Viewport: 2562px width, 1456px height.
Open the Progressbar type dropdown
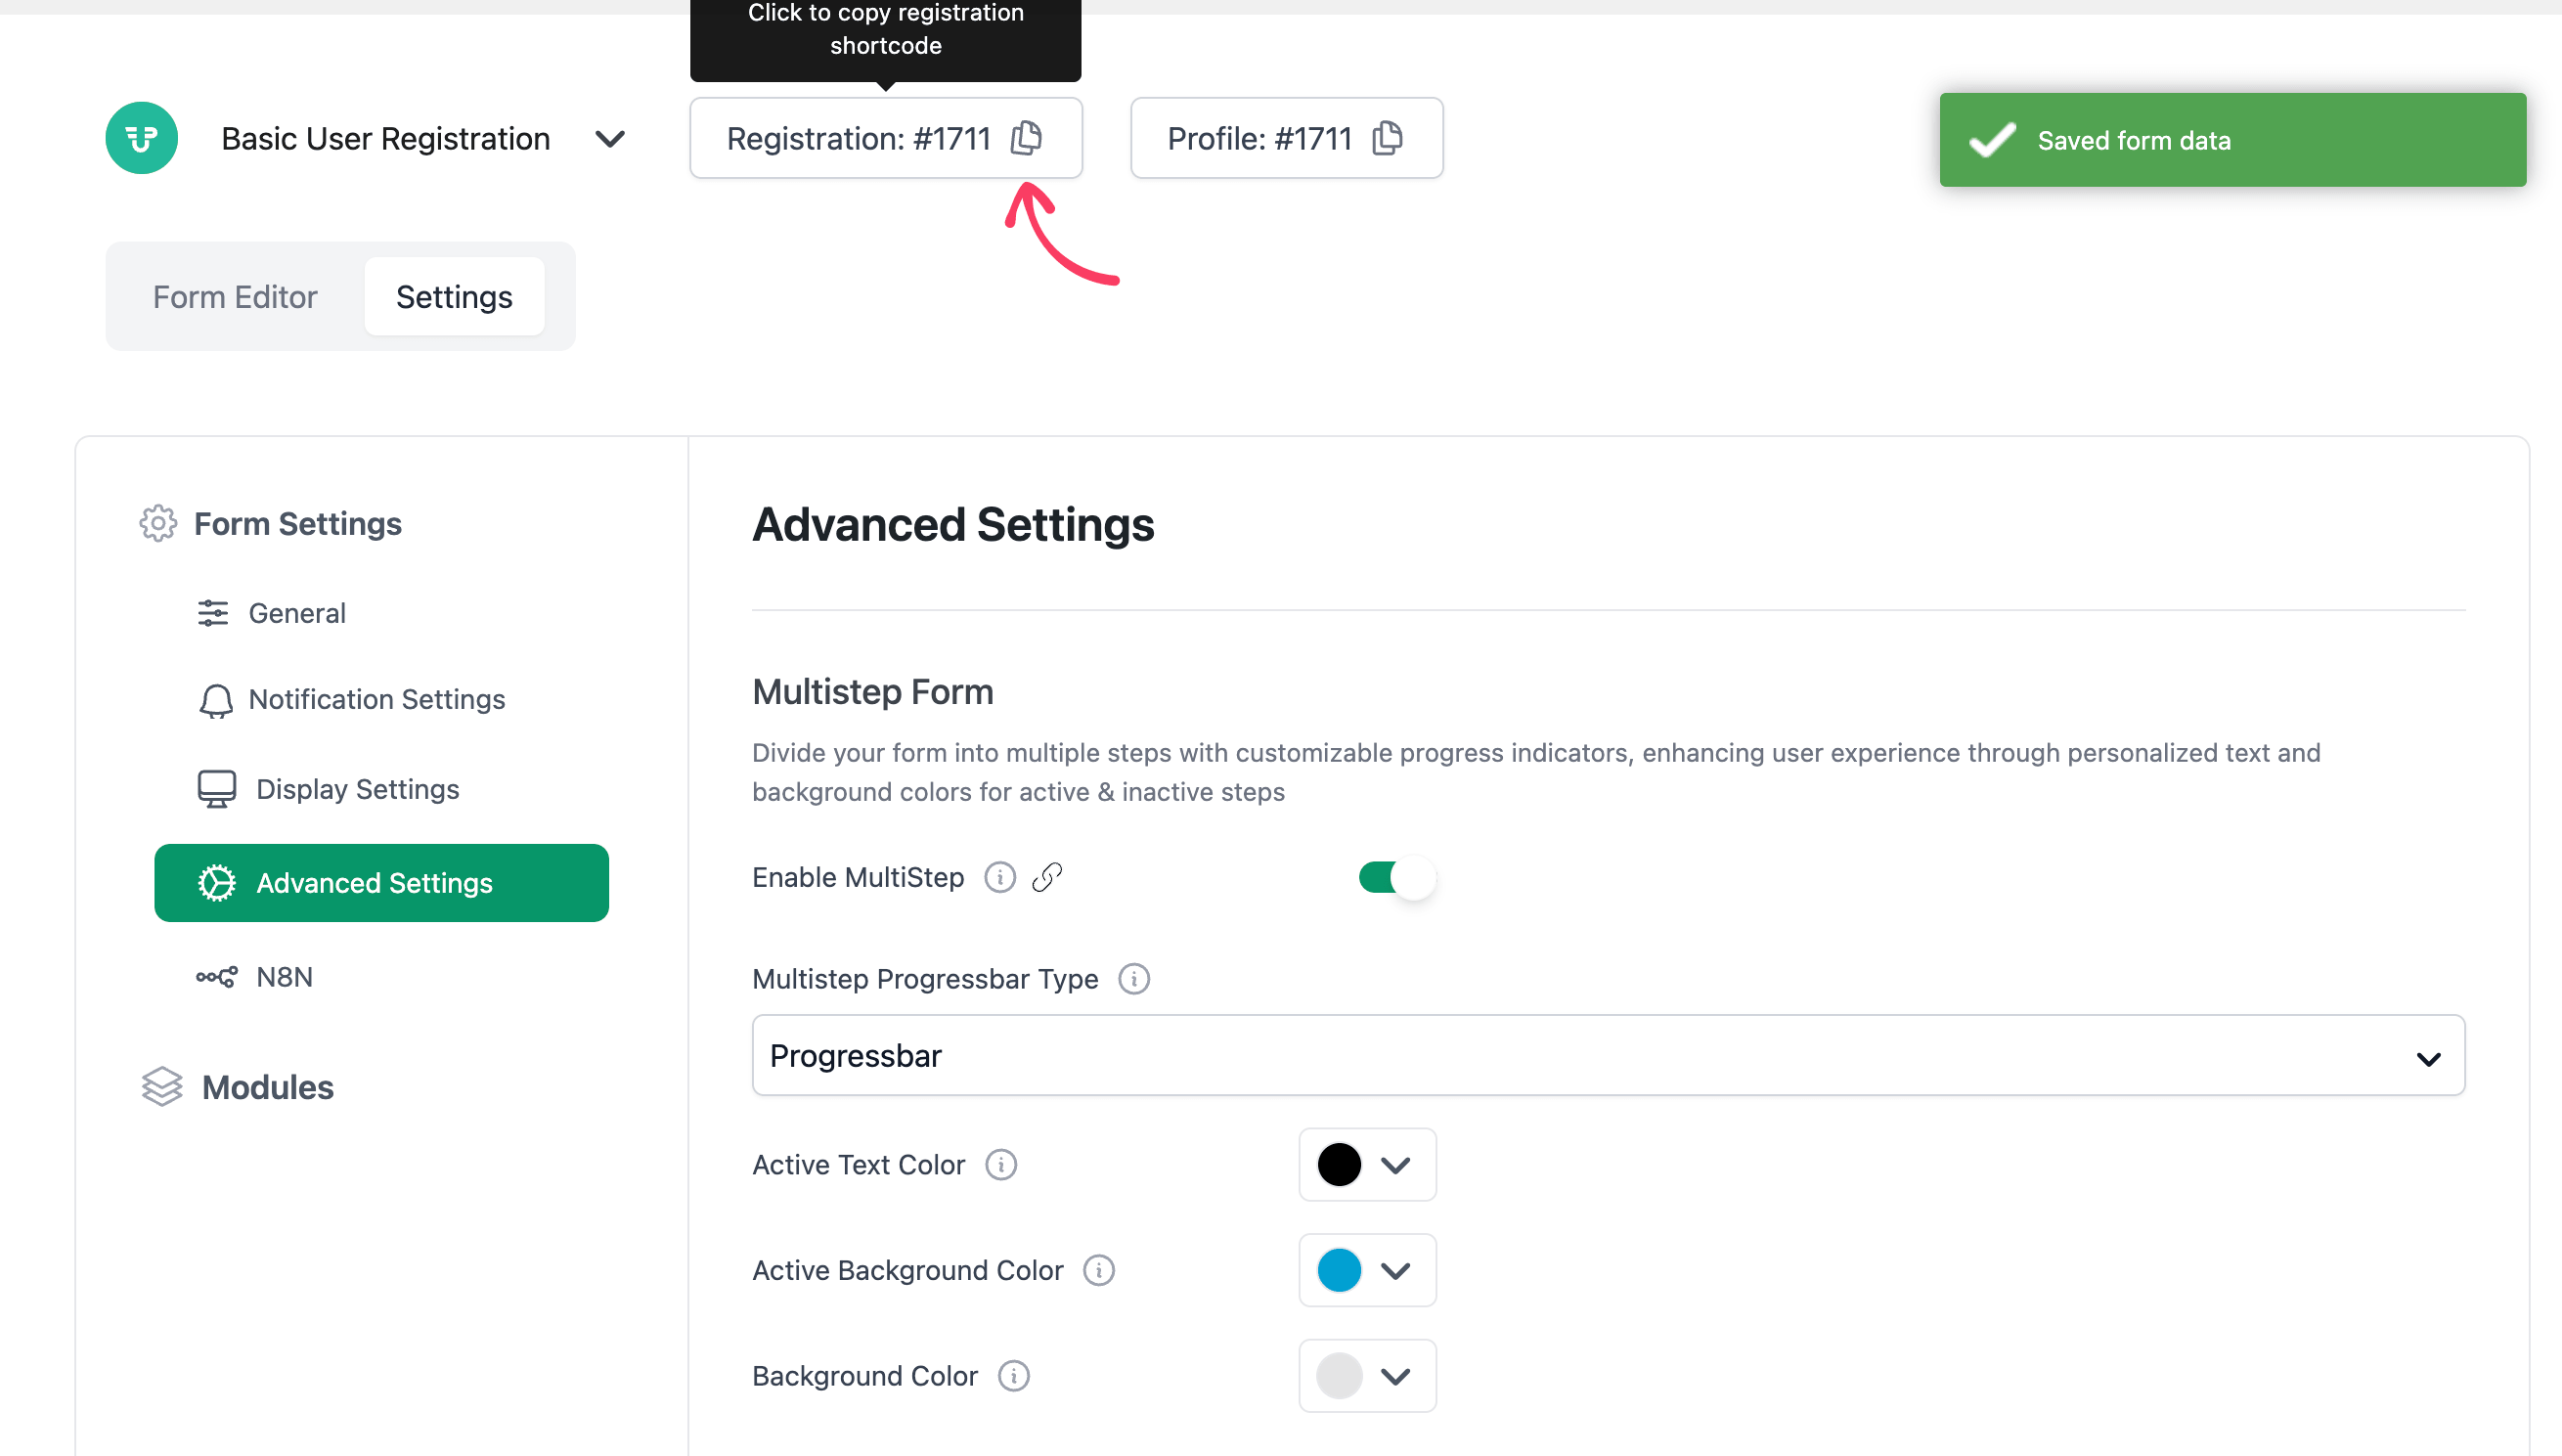click(1608, 1055)
